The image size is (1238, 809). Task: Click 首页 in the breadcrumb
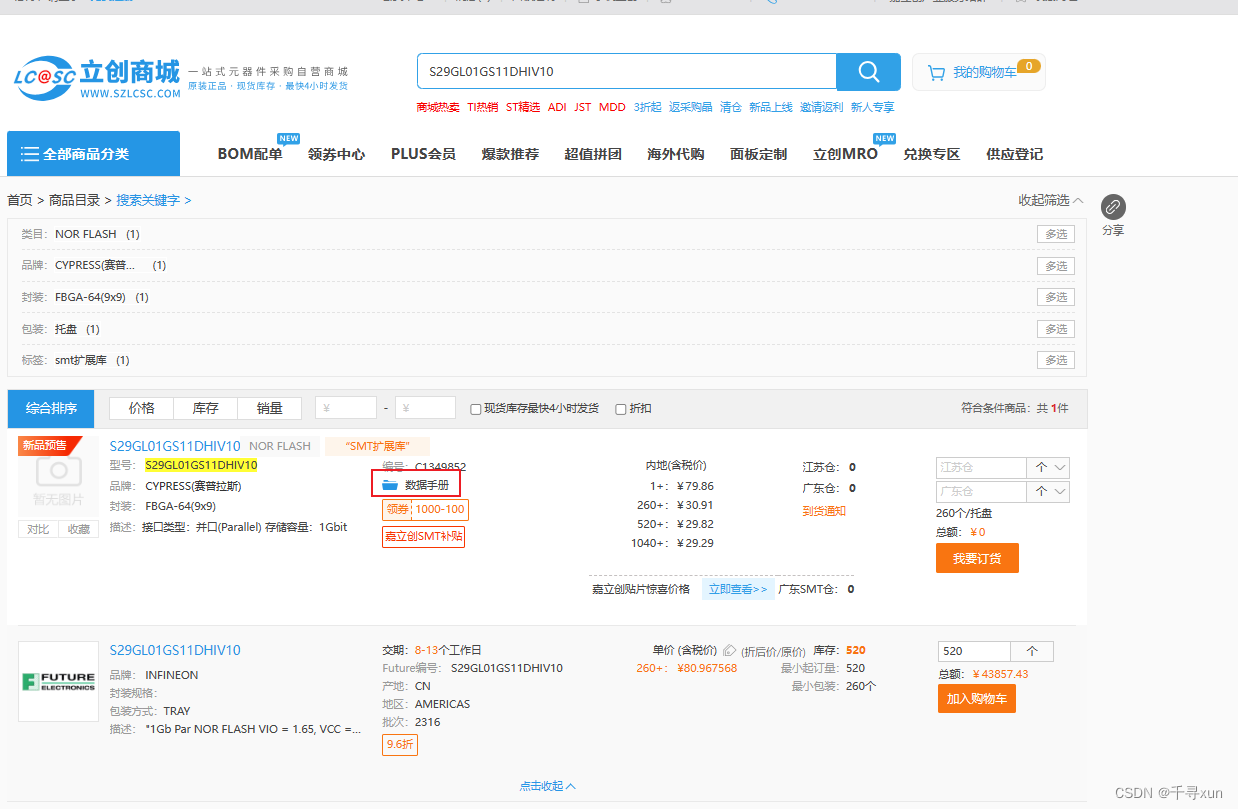pyautogui.click(x=20, y=200)
